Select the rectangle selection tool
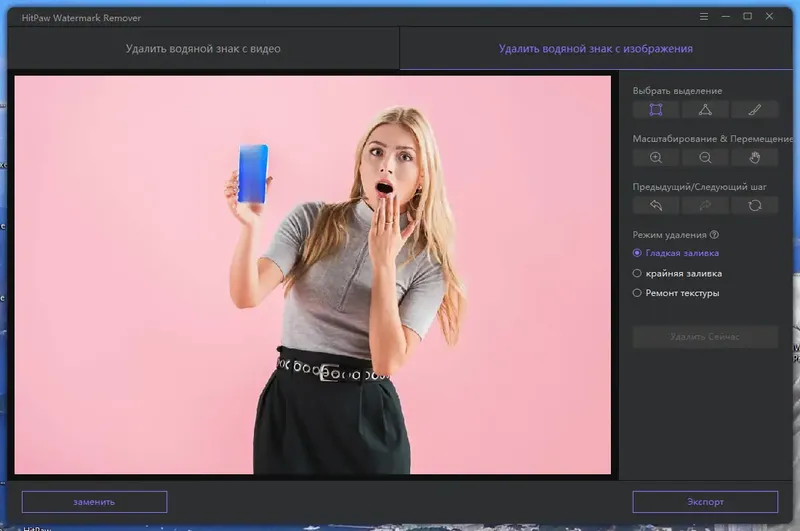 [656, 110]
